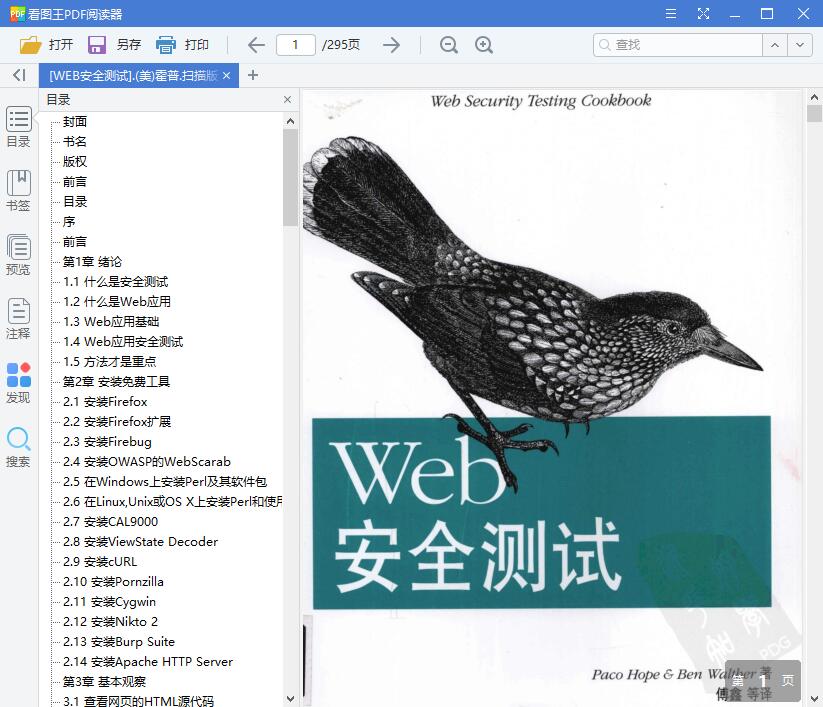
Task: Open the 书签 bookmarks sidebar icon
Action: [18, 191]
